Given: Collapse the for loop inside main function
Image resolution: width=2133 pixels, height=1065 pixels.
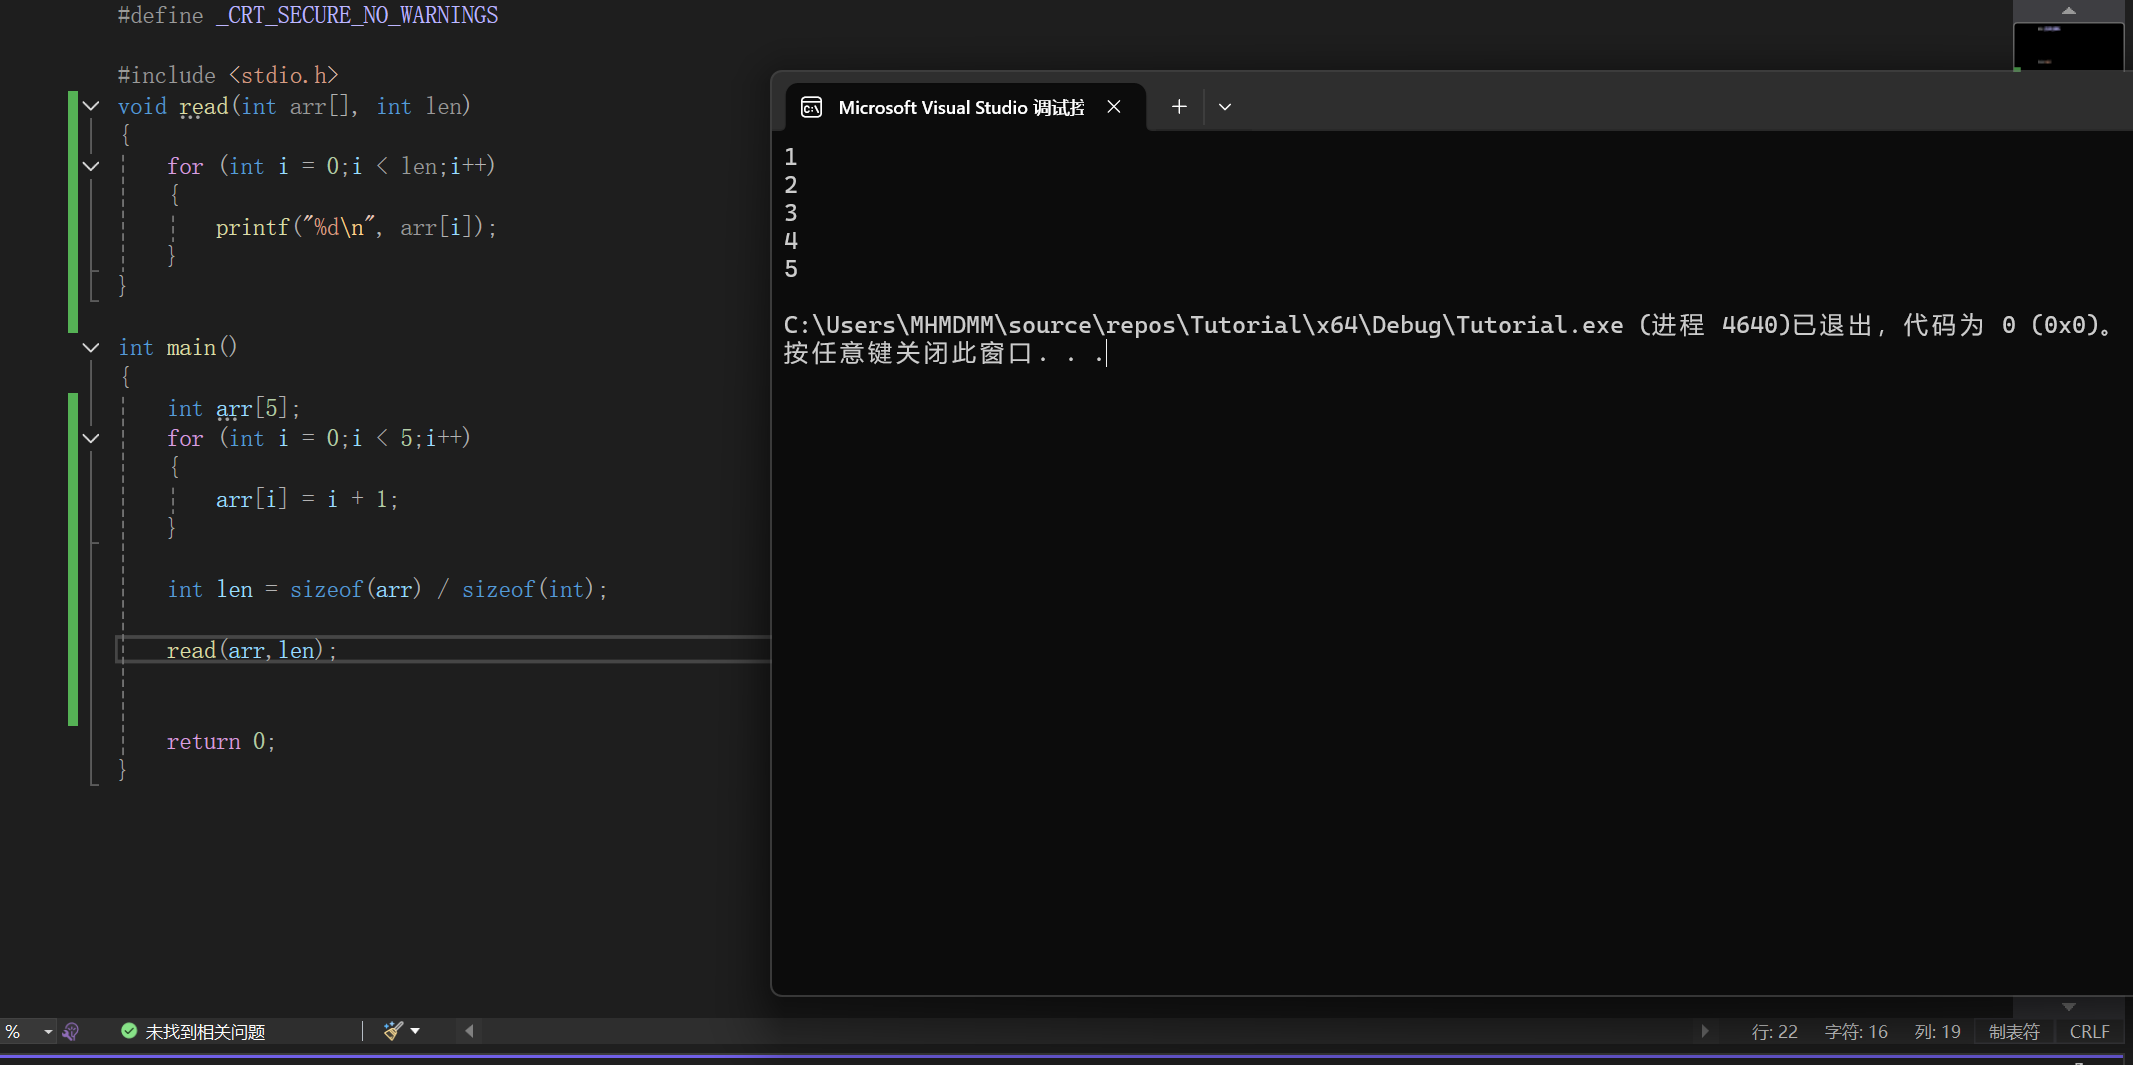Looking at the screenshot, I should pos(91,438).
